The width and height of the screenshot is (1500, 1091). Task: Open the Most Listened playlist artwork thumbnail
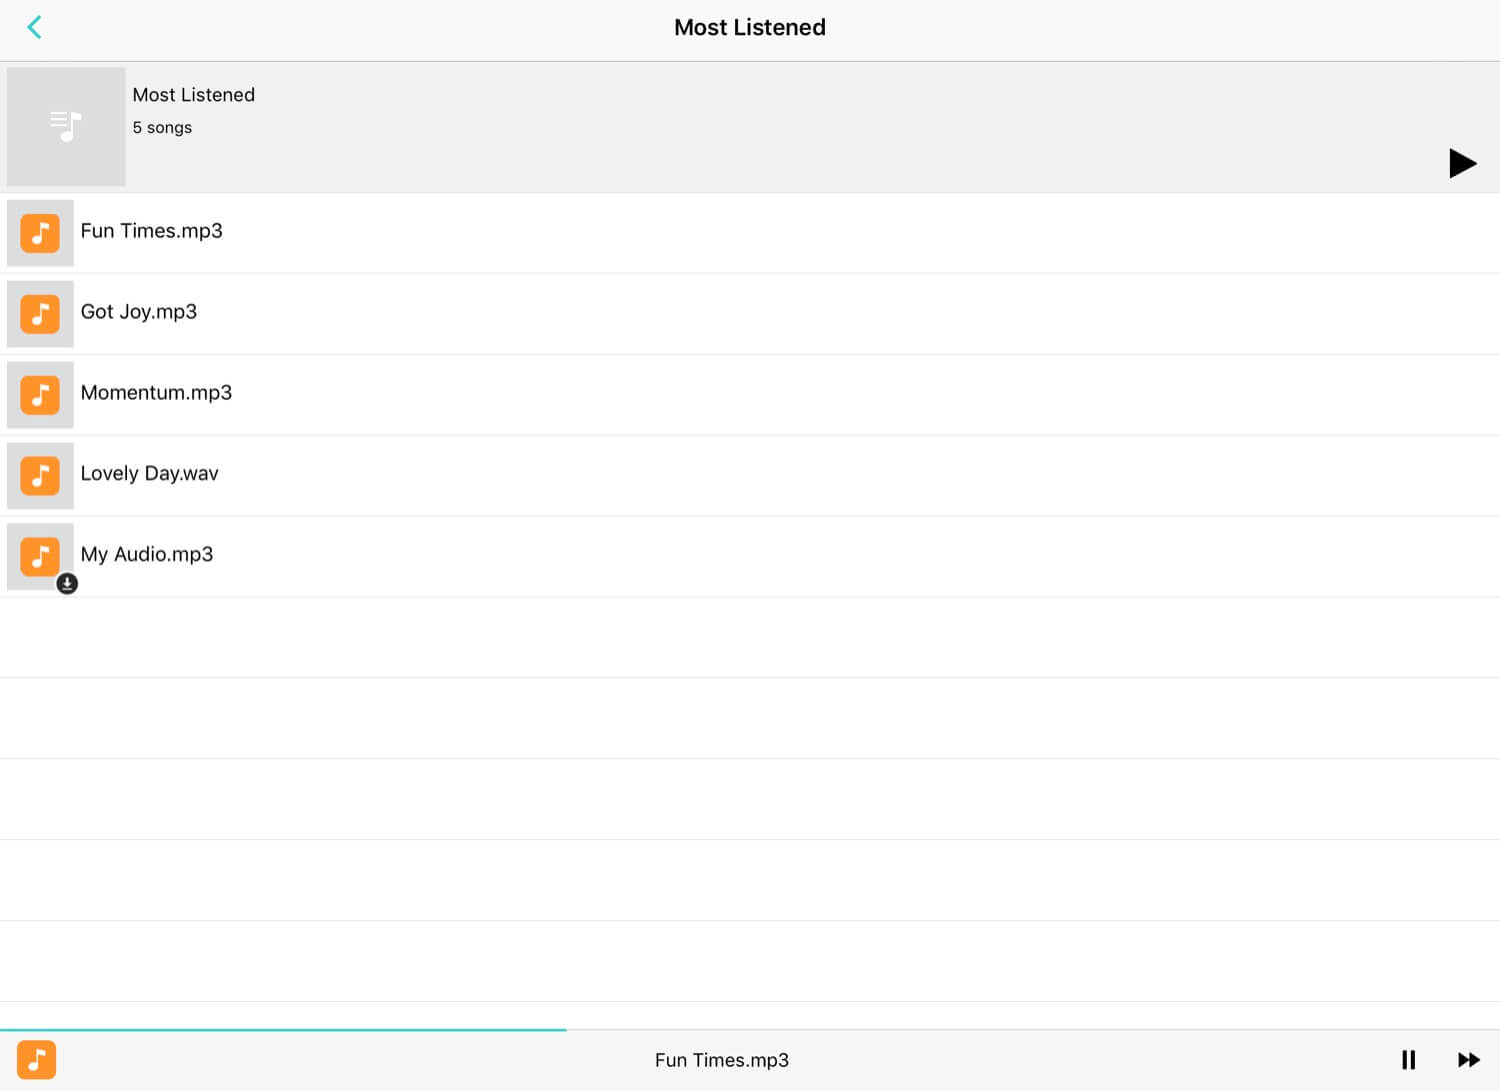click(x=66, y=127)
